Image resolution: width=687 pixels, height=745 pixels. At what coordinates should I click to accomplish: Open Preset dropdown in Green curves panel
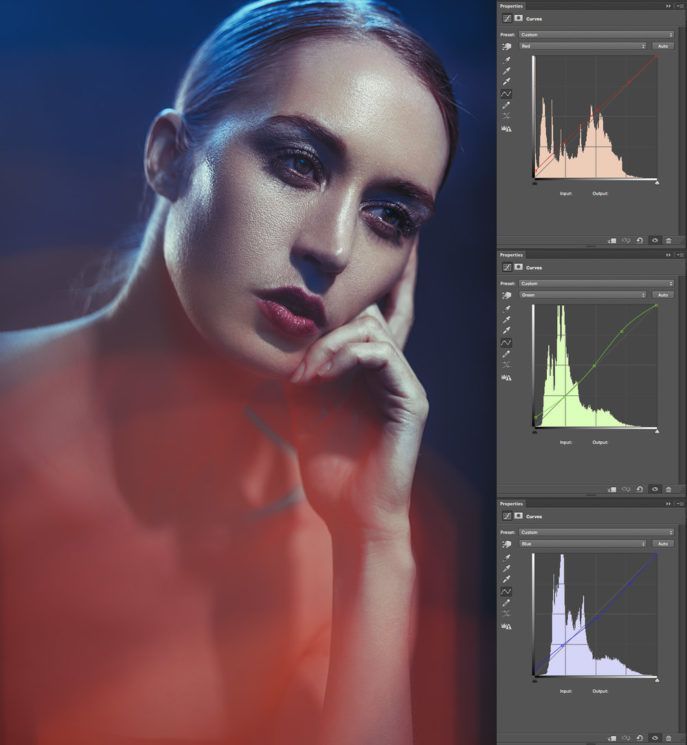click(x=596, y=284)
